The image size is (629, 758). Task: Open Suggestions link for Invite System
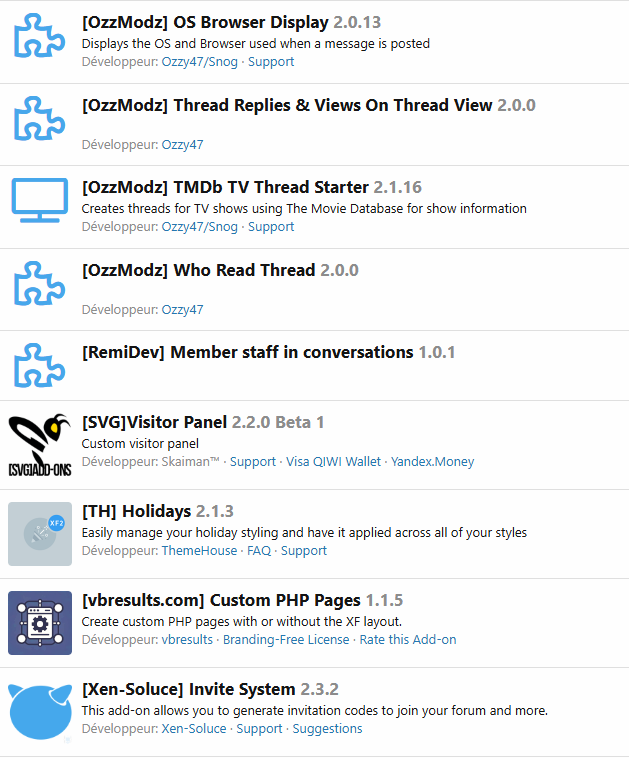pyautogui.click(x=327, y=729)
